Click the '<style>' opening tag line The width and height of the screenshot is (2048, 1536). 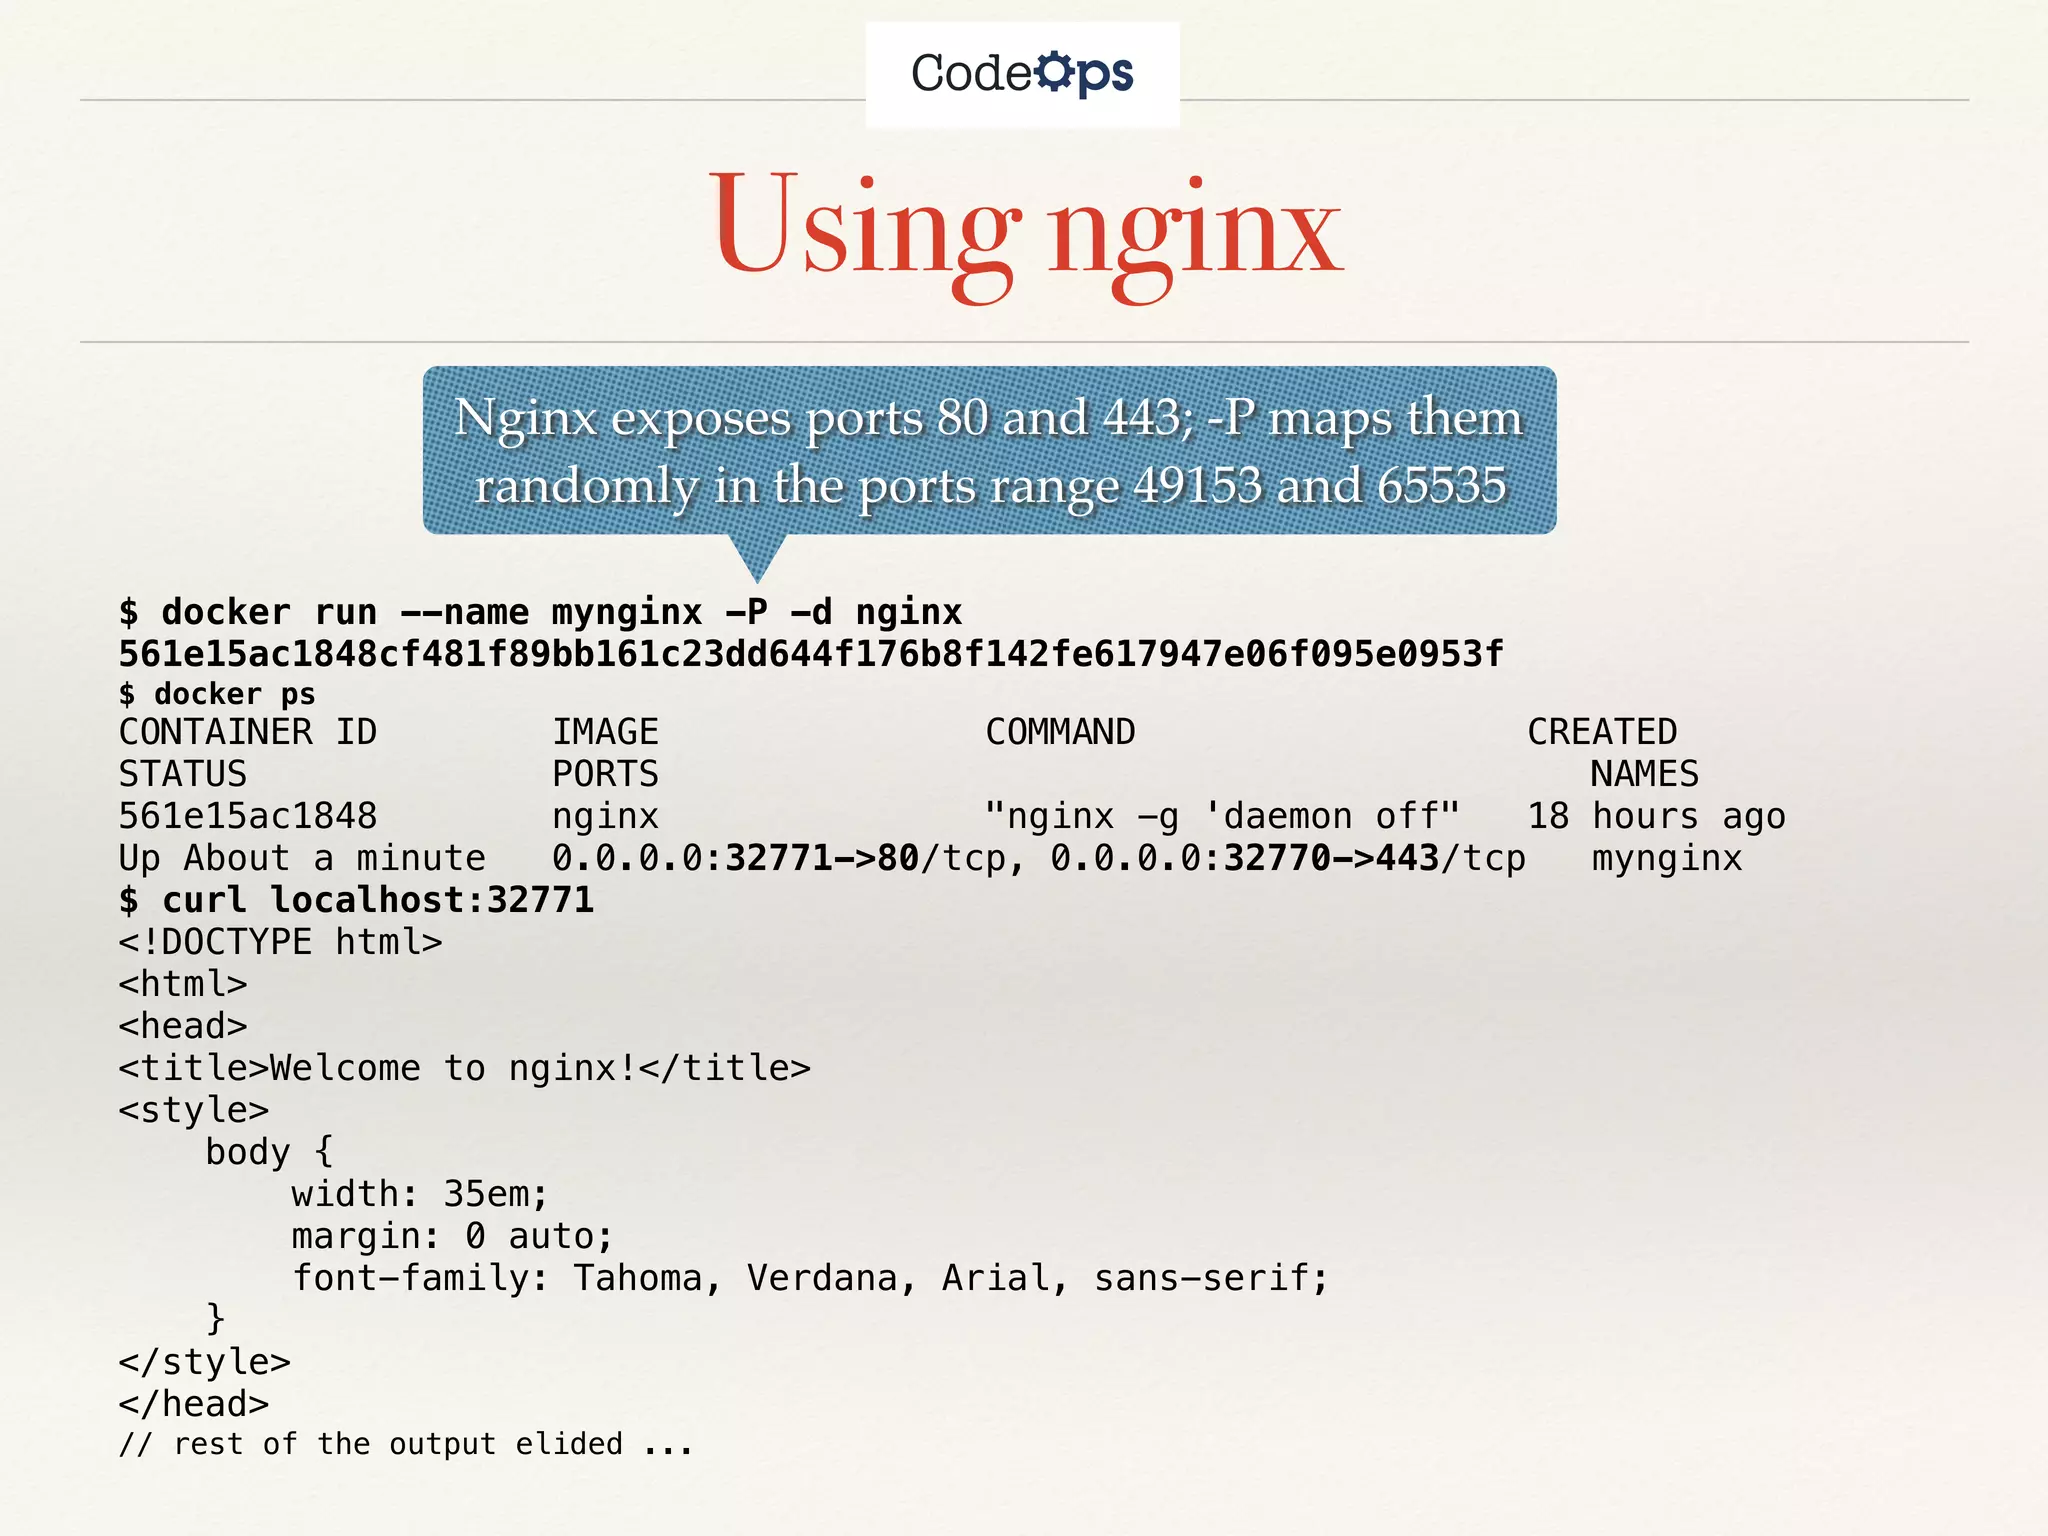[x=194, y=1111]
